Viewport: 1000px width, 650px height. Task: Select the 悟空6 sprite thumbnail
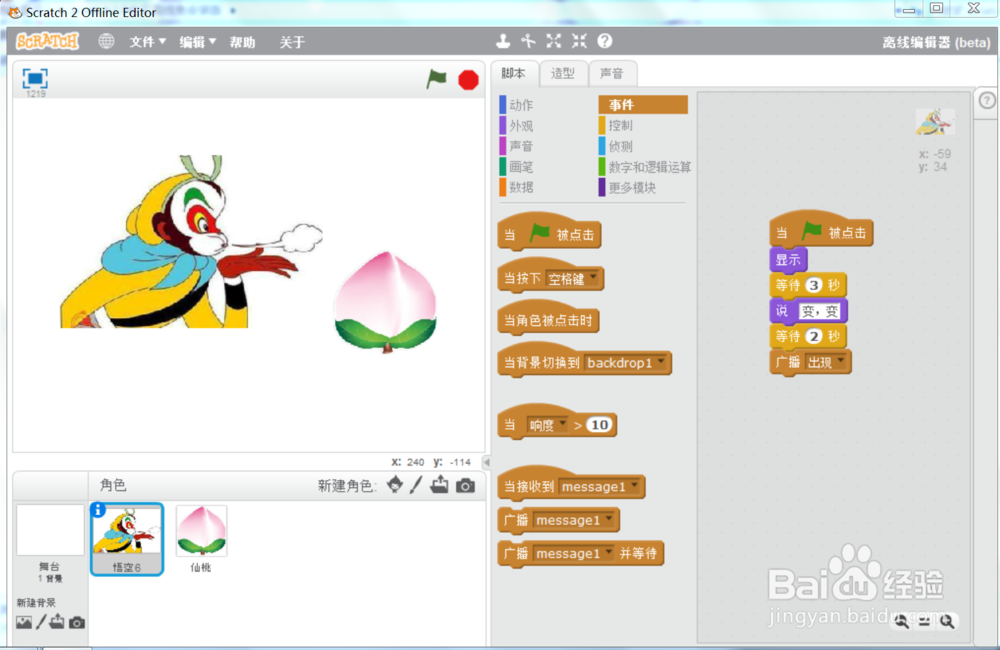tap(127, 538)
